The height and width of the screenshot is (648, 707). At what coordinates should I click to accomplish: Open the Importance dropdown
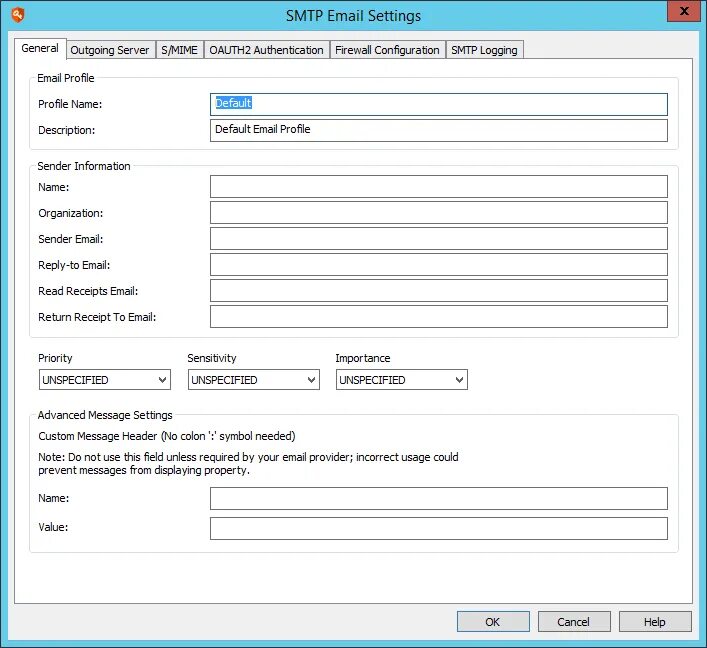402,380
